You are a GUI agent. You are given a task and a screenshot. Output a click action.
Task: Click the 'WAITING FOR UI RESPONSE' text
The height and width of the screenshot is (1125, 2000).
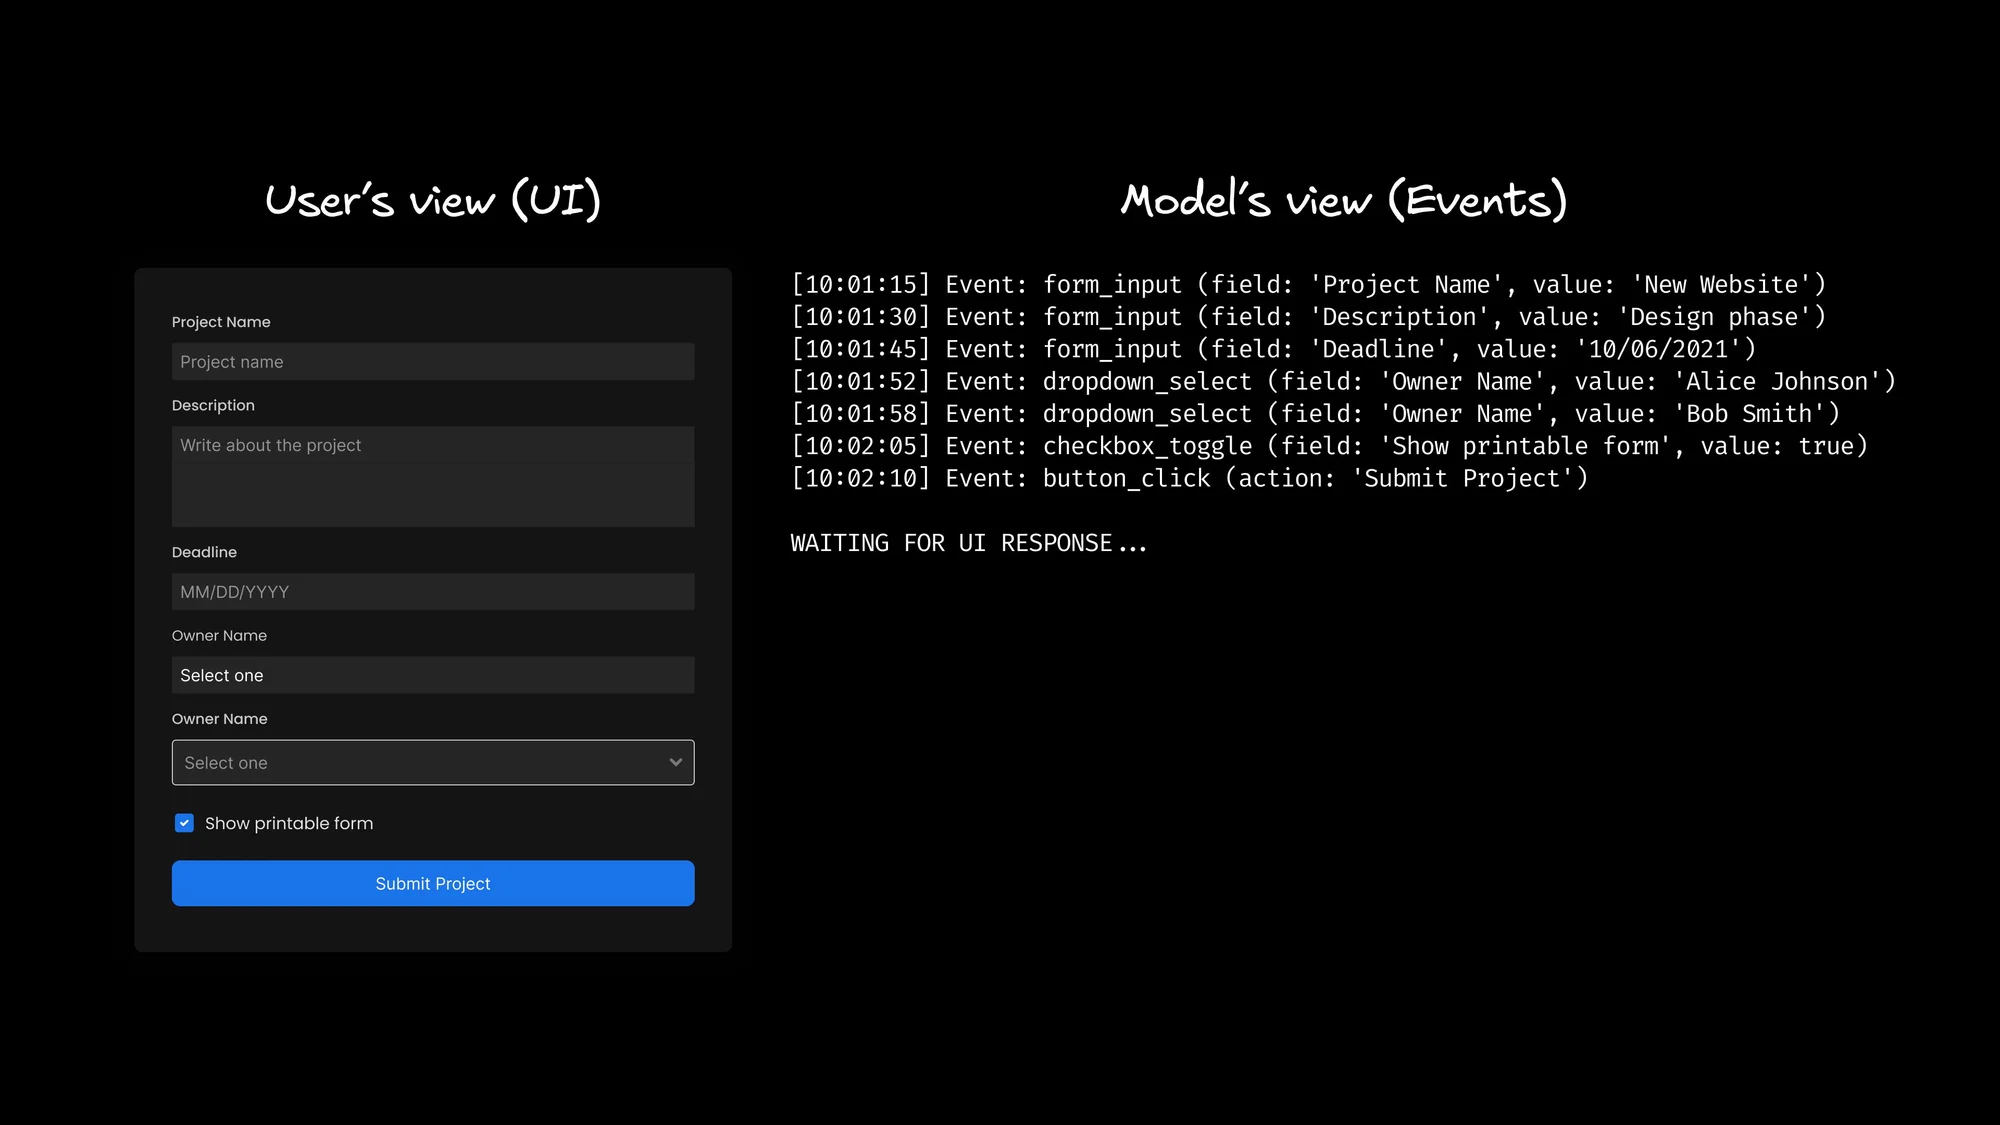click(968, 543)
